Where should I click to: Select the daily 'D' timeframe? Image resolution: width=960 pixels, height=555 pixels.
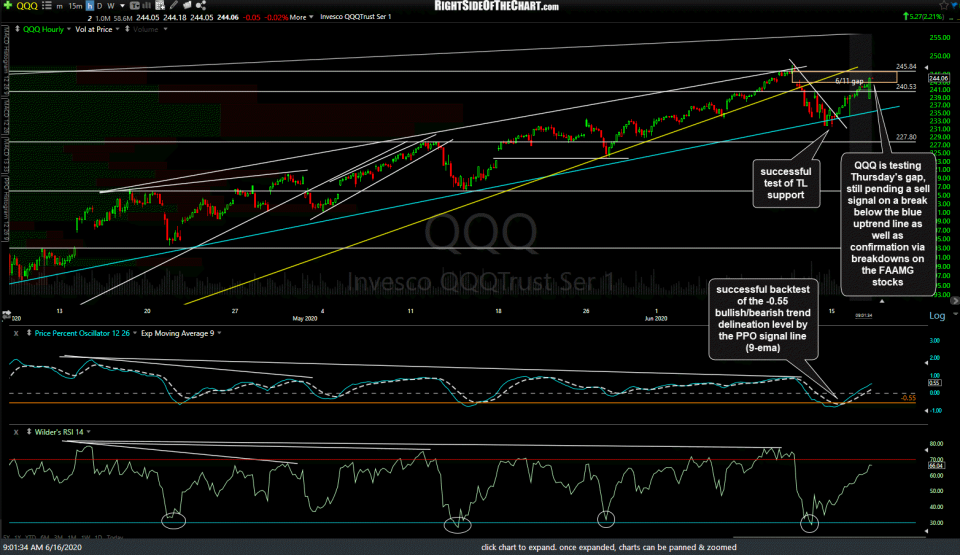coord(100,6)
